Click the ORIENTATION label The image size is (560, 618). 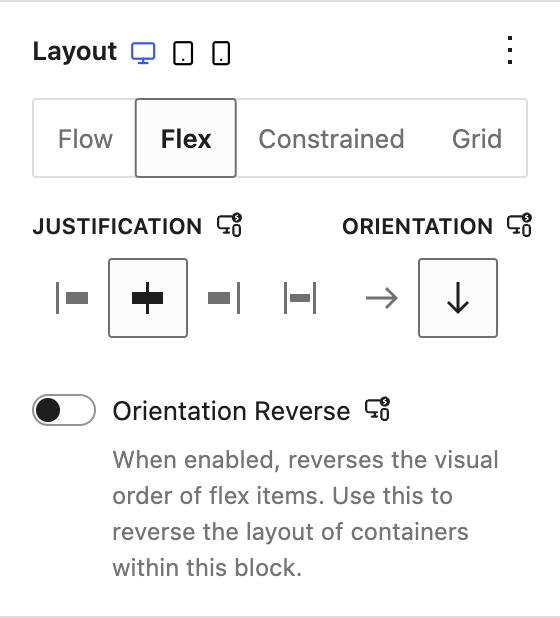417,226
